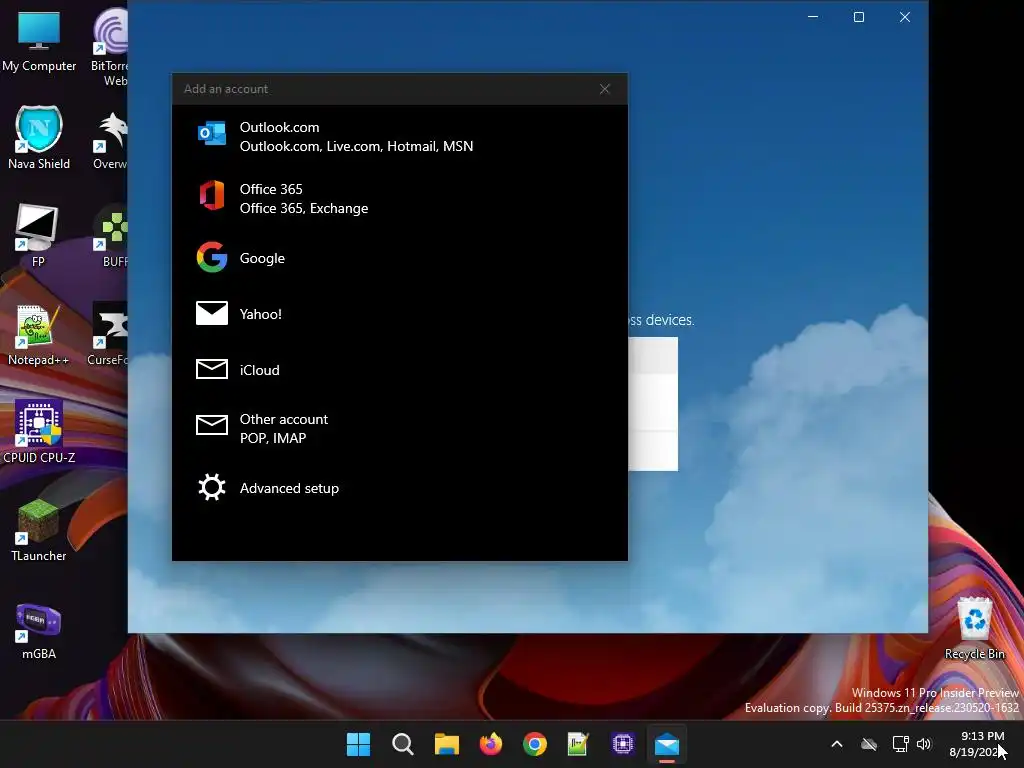
Task: Open the Advanced setup label
Action: (x=289, y=488)
